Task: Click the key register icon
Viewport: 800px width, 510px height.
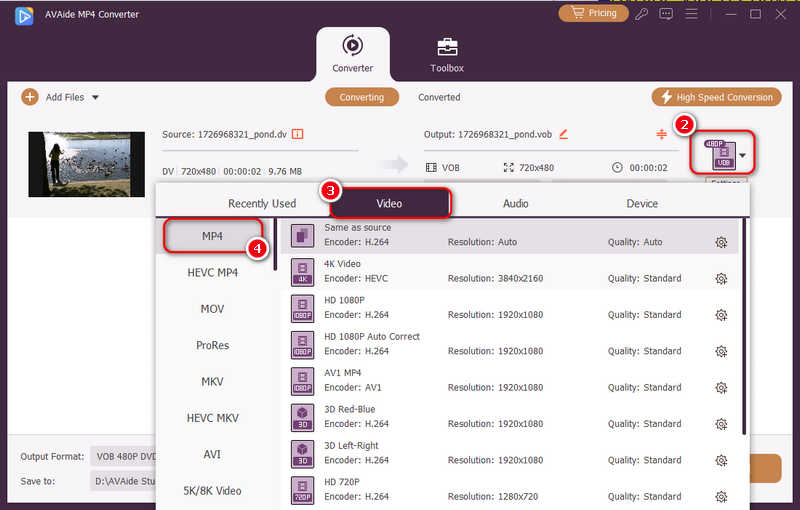Action: pos(641,14)
